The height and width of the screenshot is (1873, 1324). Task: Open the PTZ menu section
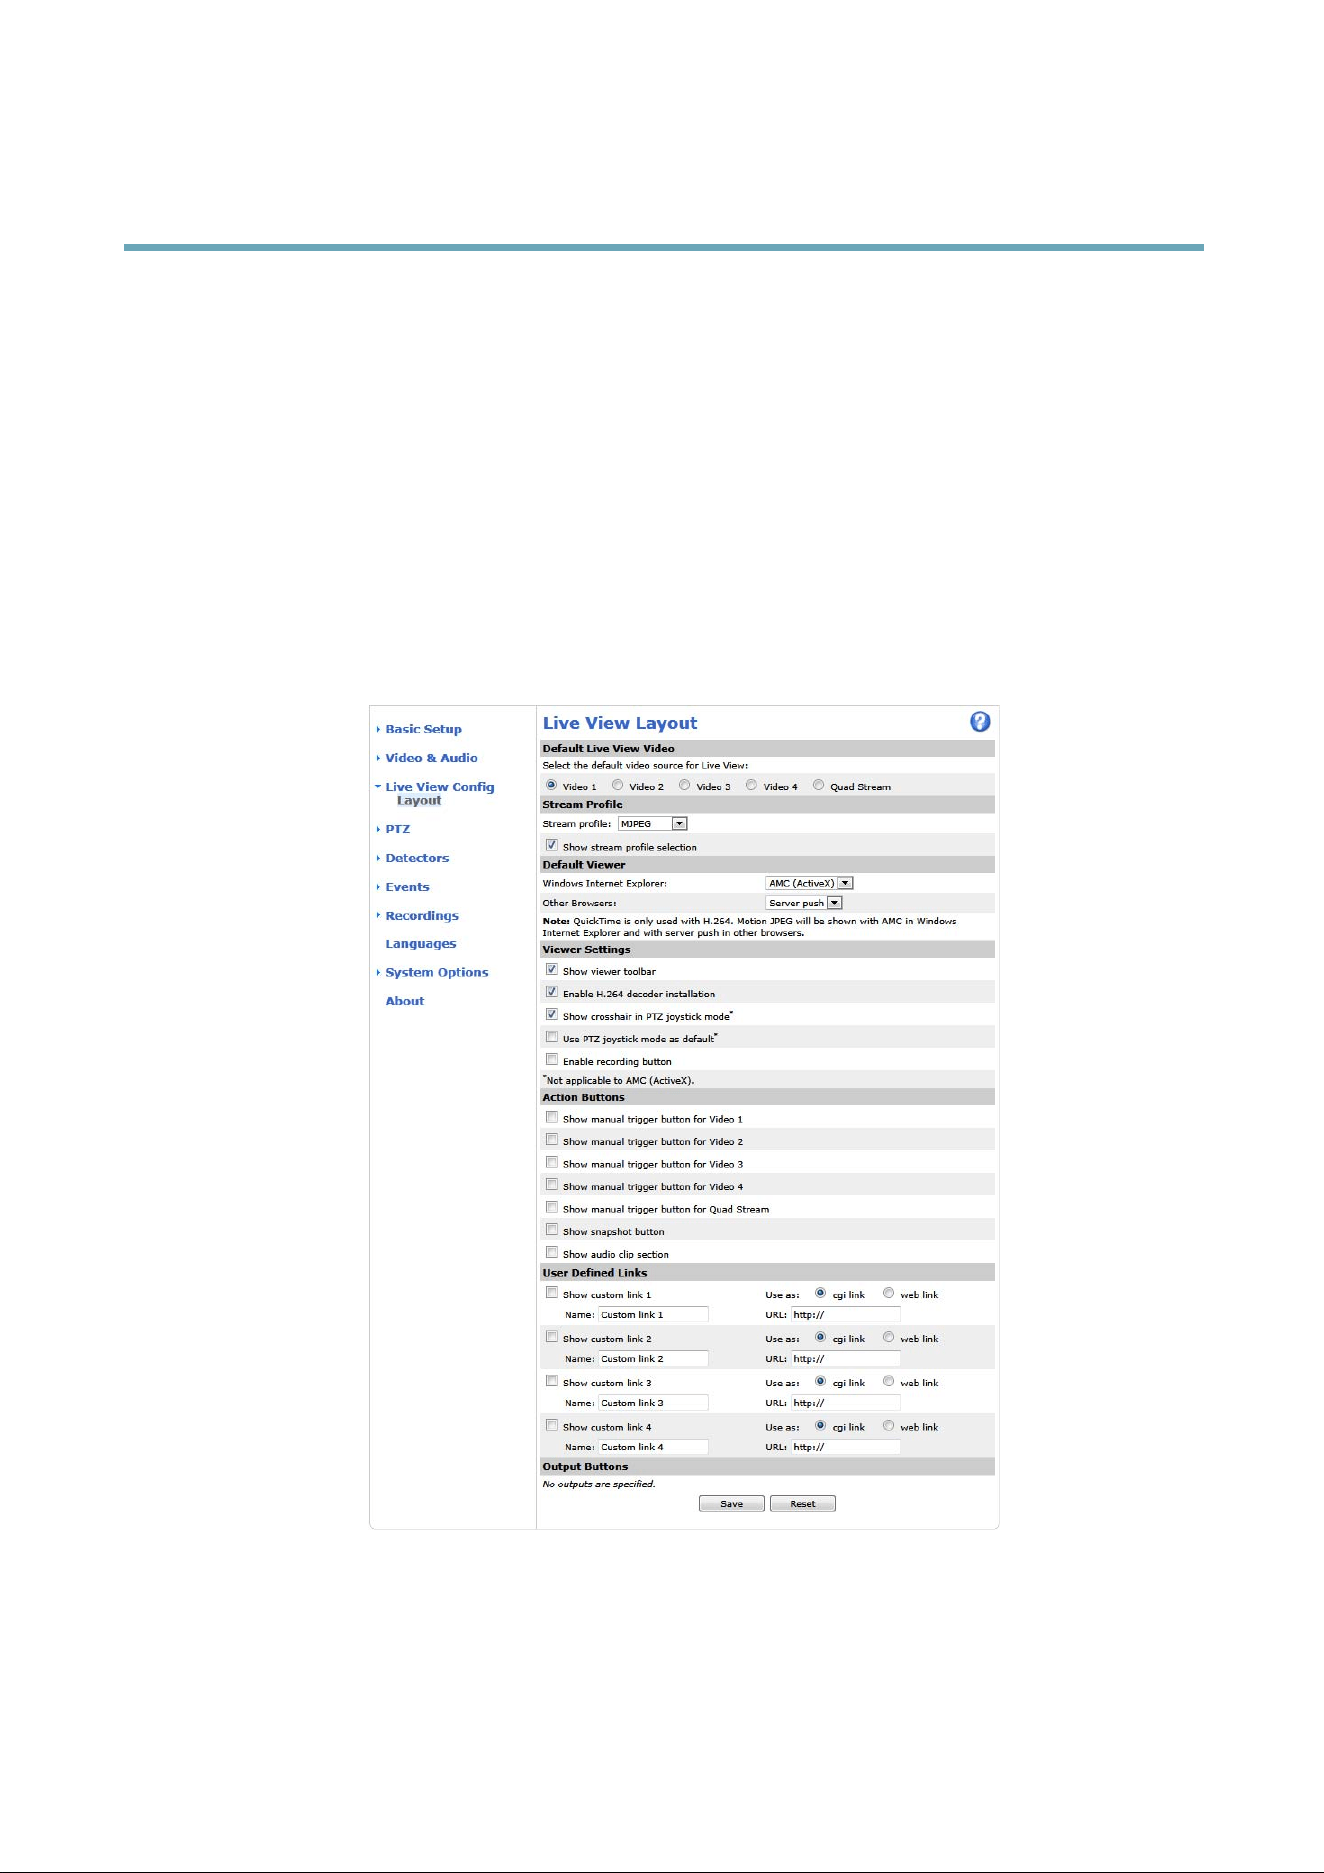(398, 829)
